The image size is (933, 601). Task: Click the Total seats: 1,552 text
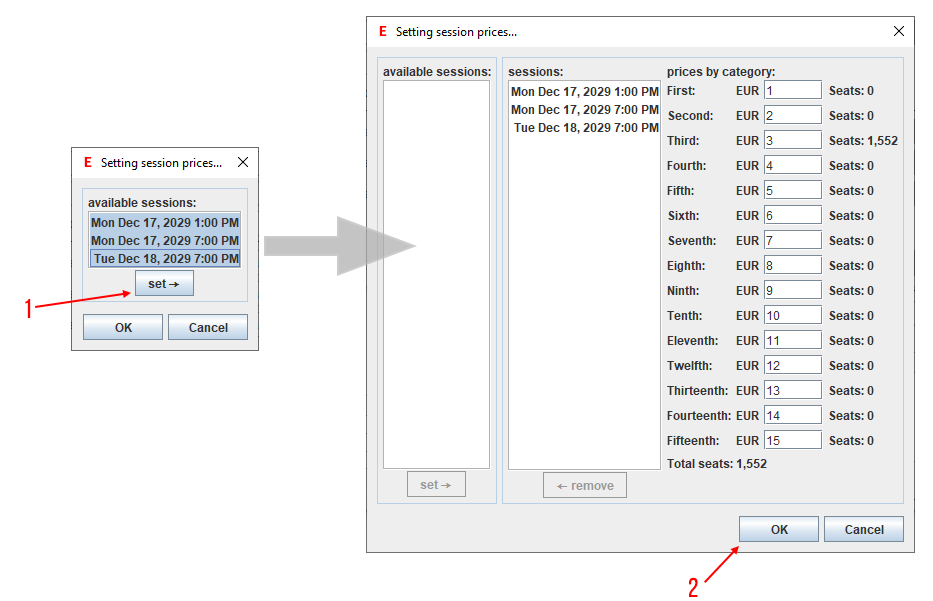(716, 464)
